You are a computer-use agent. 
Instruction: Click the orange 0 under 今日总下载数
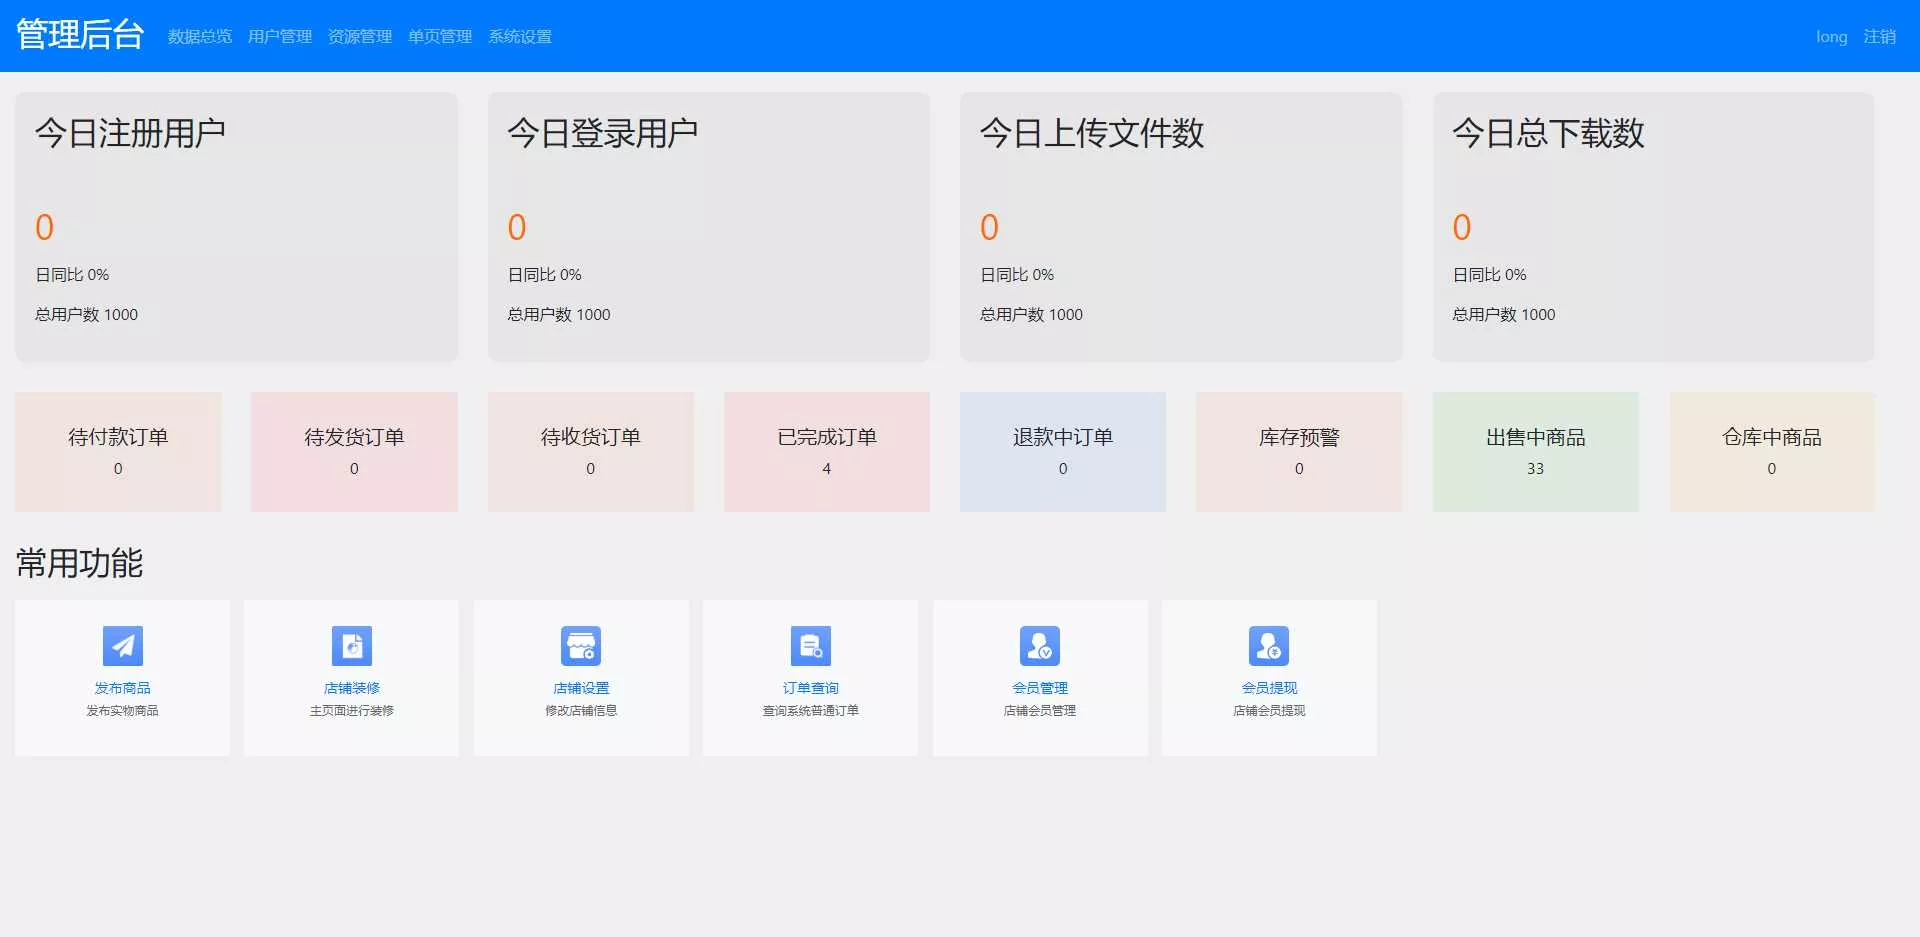tap(1462, 227)
